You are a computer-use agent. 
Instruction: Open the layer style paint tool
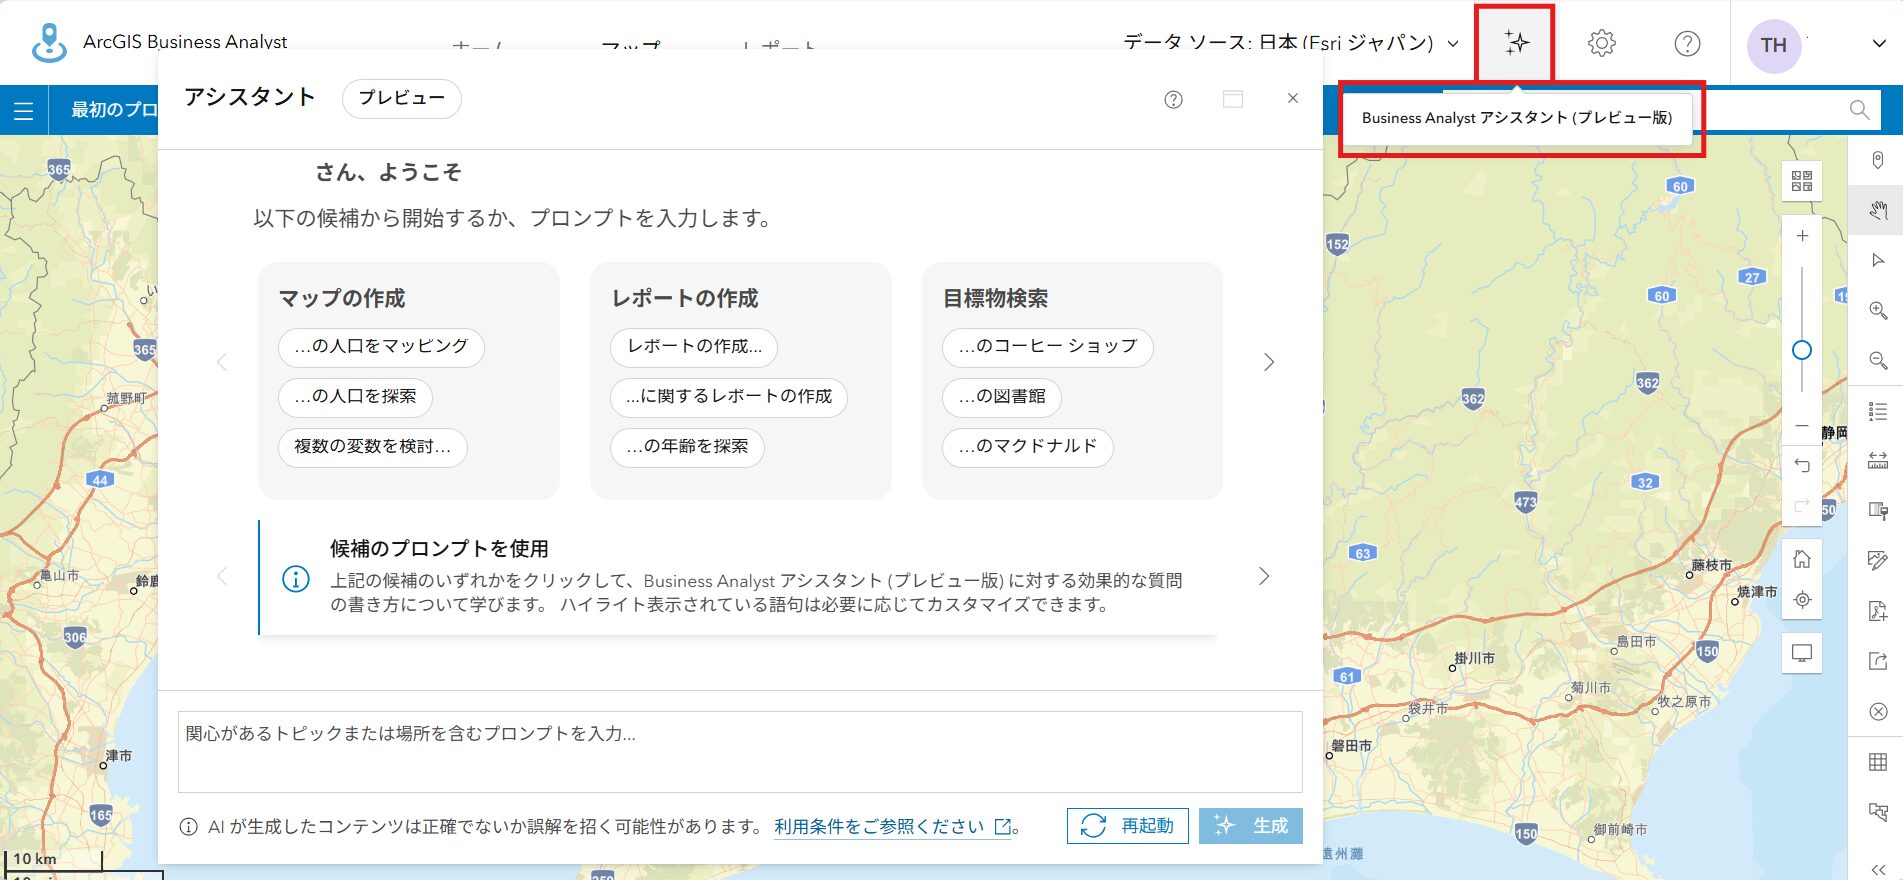[x=1878, y=511]
